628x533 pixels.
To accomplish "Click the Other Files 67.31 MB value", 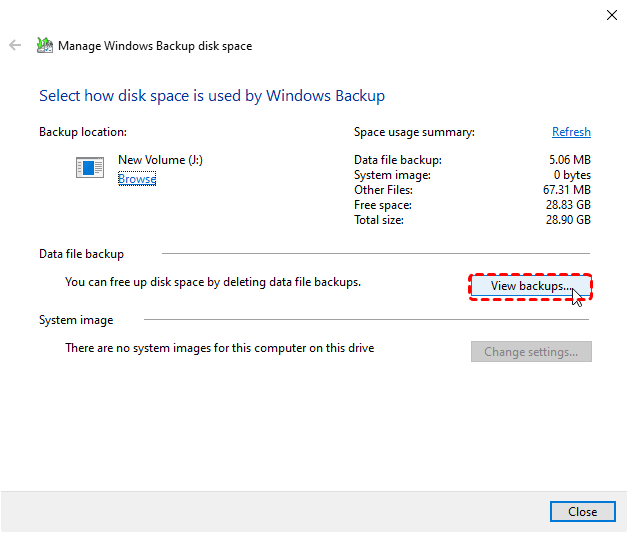I will [x=566, y=190].
